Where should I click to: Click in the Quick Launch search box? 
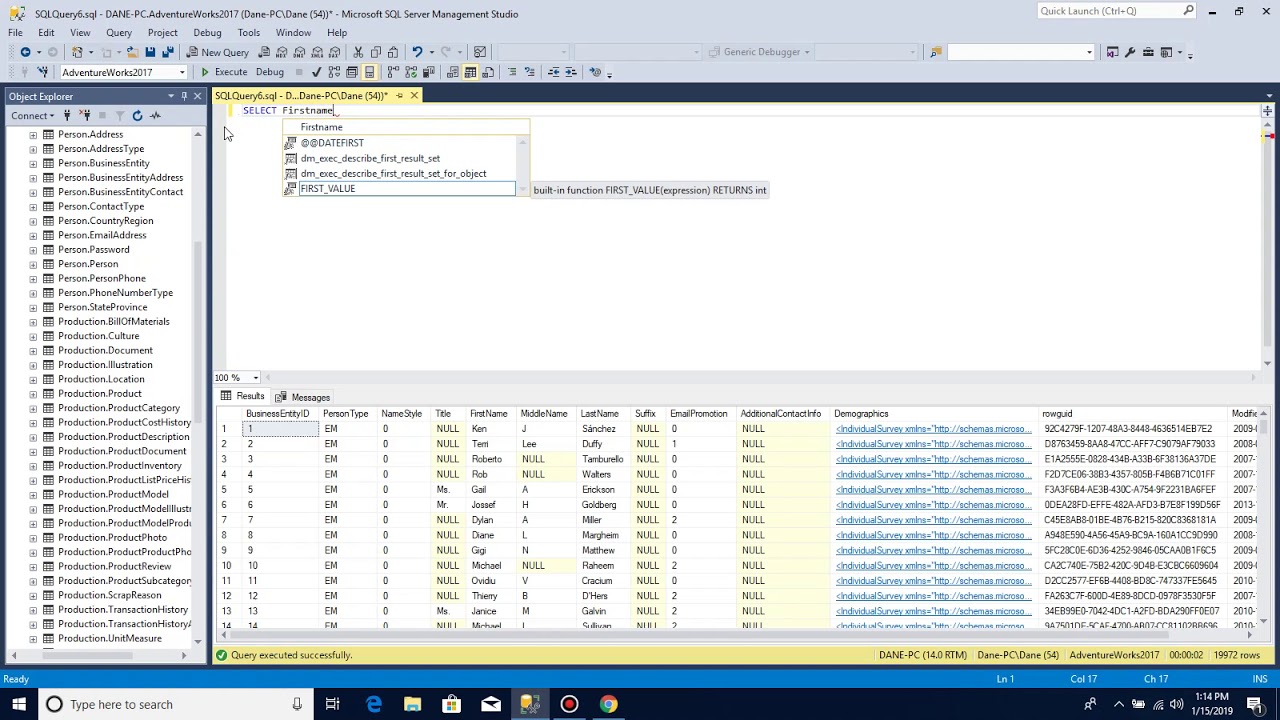[x=1110, y=11]
